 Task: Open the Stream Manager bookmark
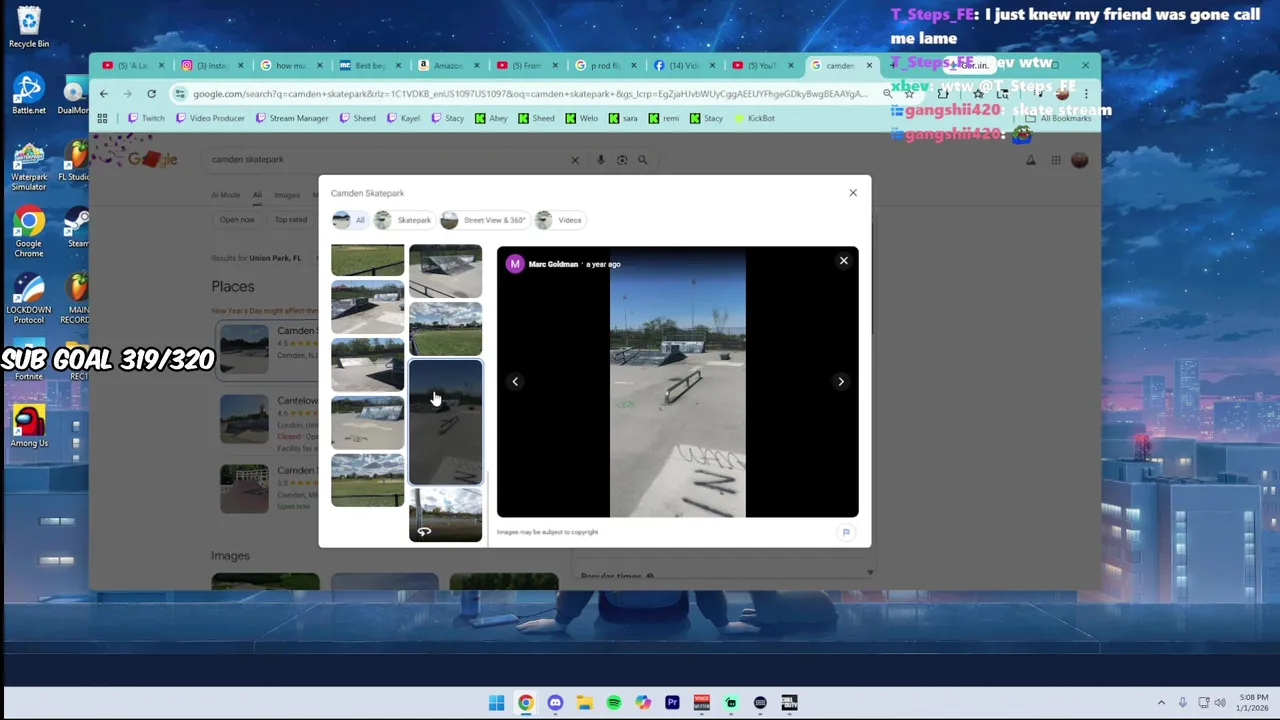click(x=292, y=118)
